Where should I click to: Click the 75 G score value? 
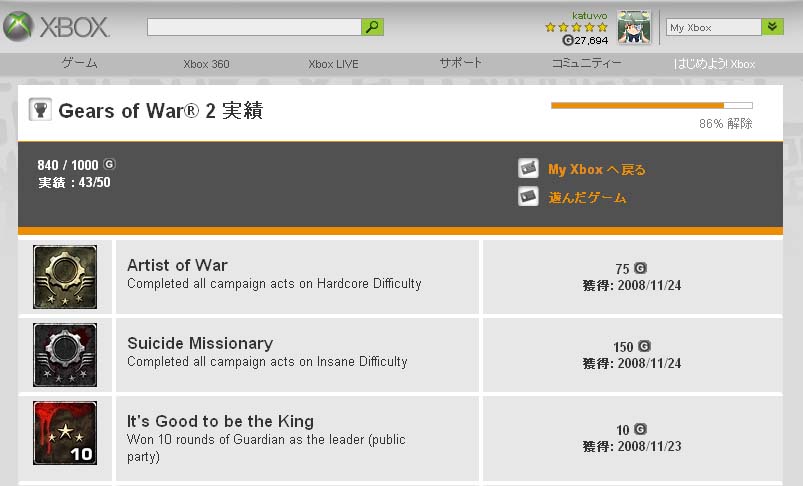coord(622,269)
